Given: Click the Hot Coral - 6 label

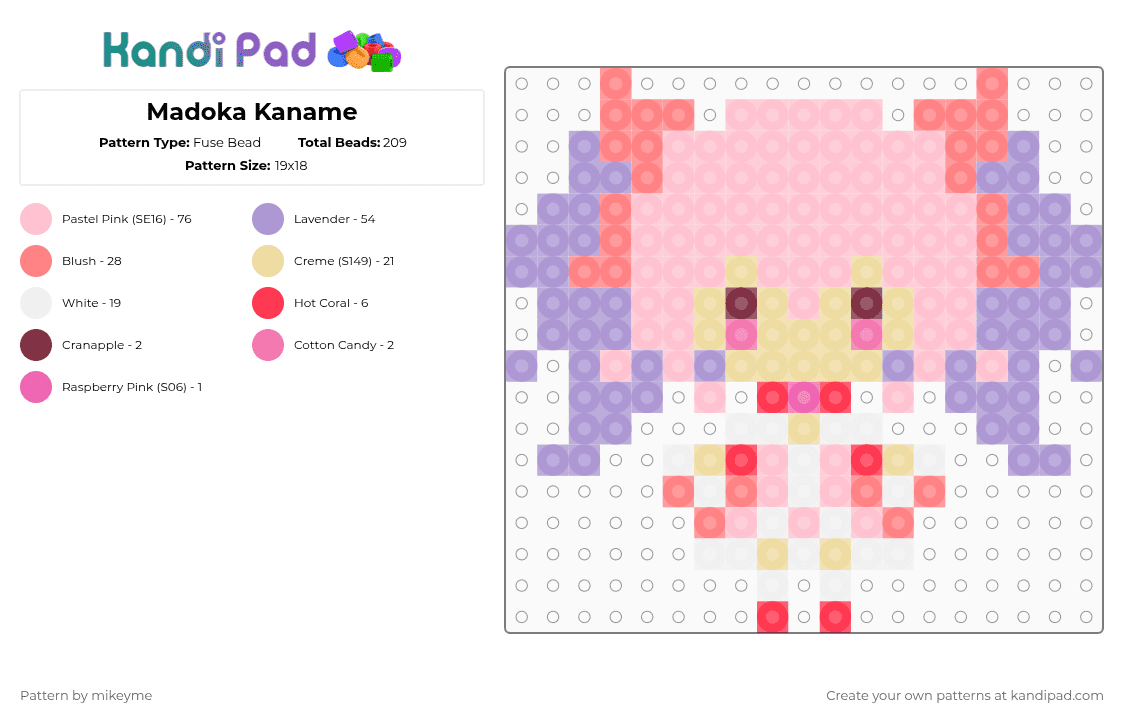Looking at the screenshot, I should click(331, 303).
